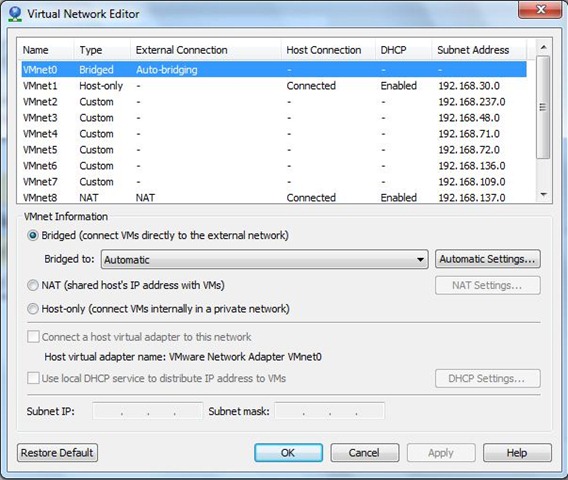Sort by Host Connection column header

click(x=328, y=50)
